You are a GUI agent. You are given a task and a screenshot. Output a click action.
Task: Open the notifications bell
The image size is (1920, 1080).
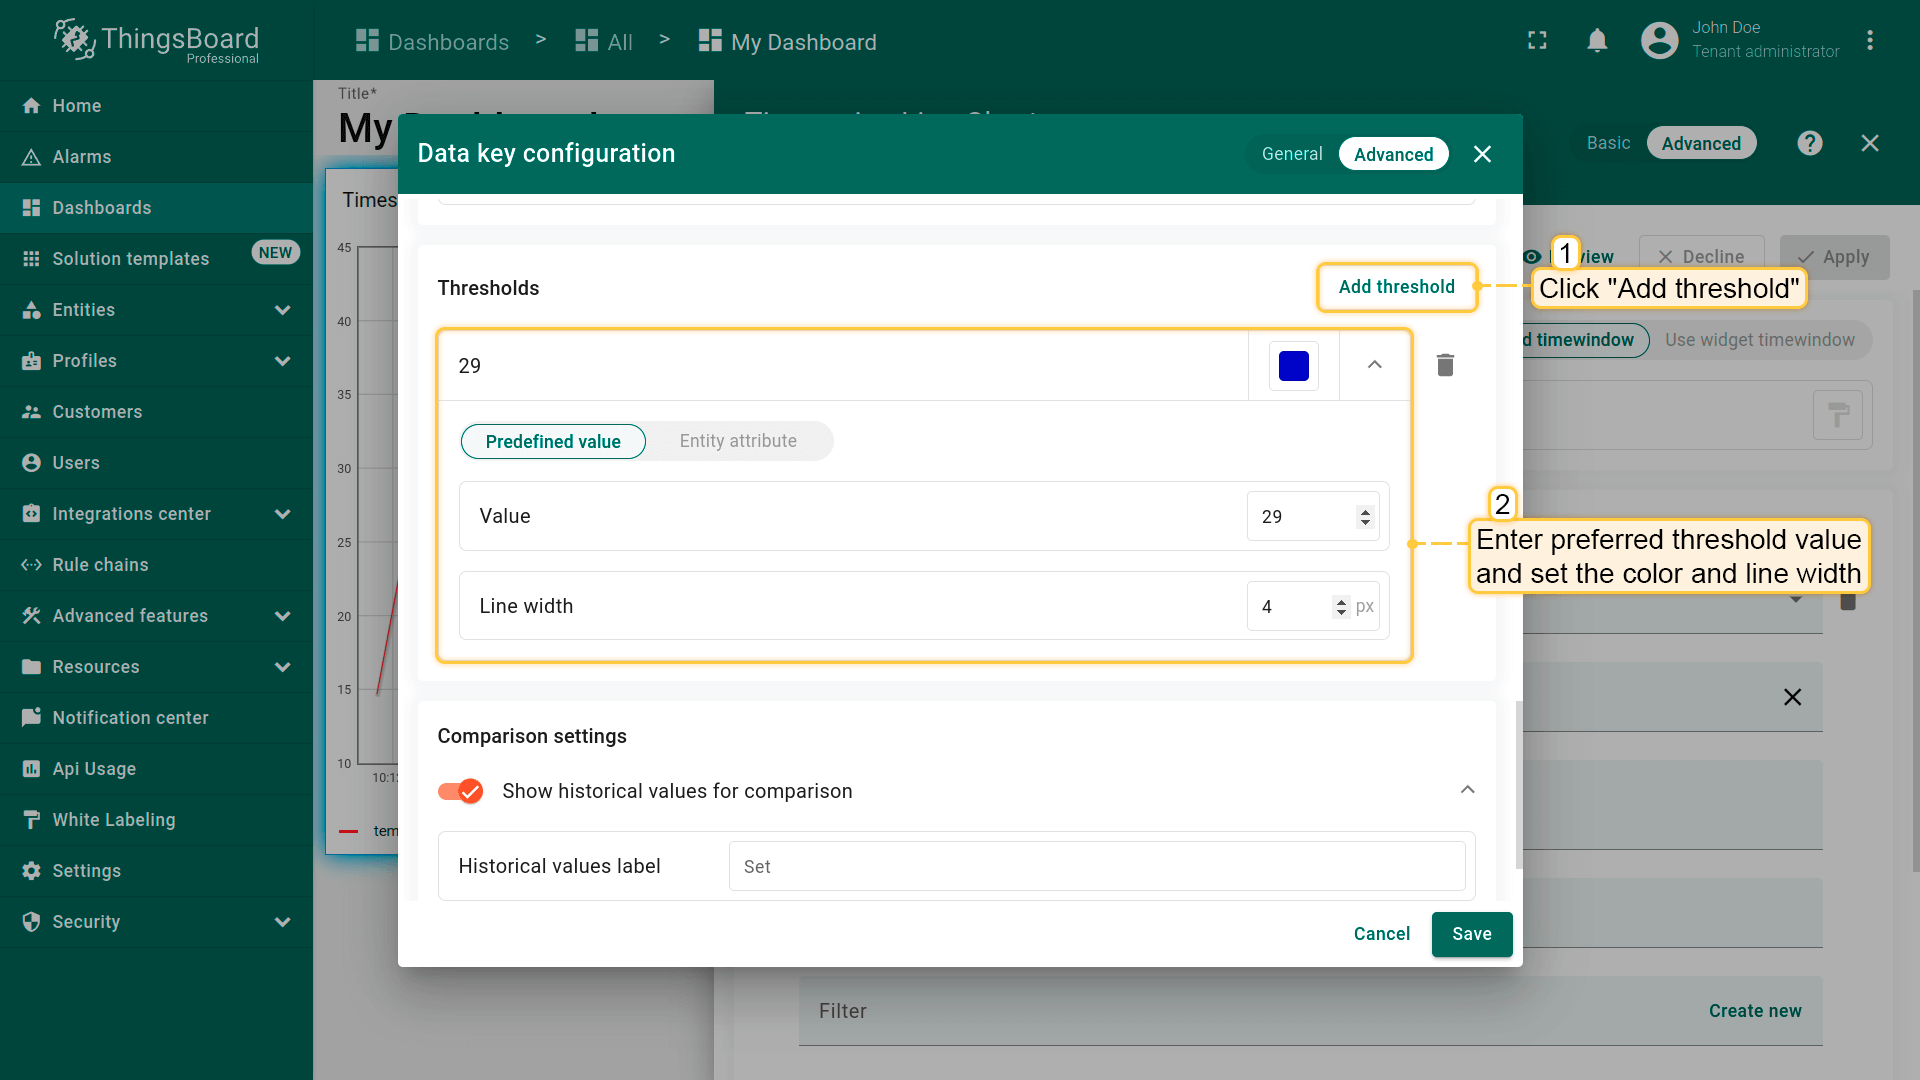click(1597, 41)
